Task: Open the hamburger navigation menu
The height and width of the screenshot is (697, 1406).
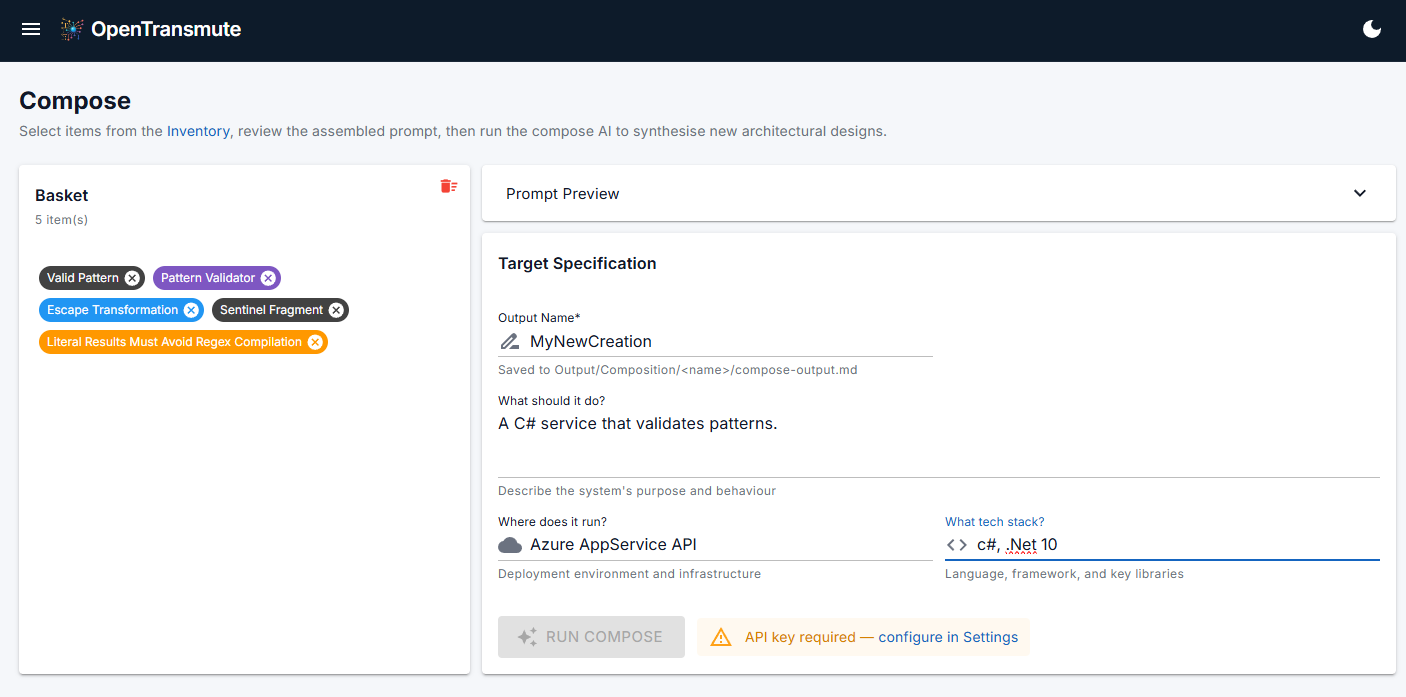Action: click(31, 30)
